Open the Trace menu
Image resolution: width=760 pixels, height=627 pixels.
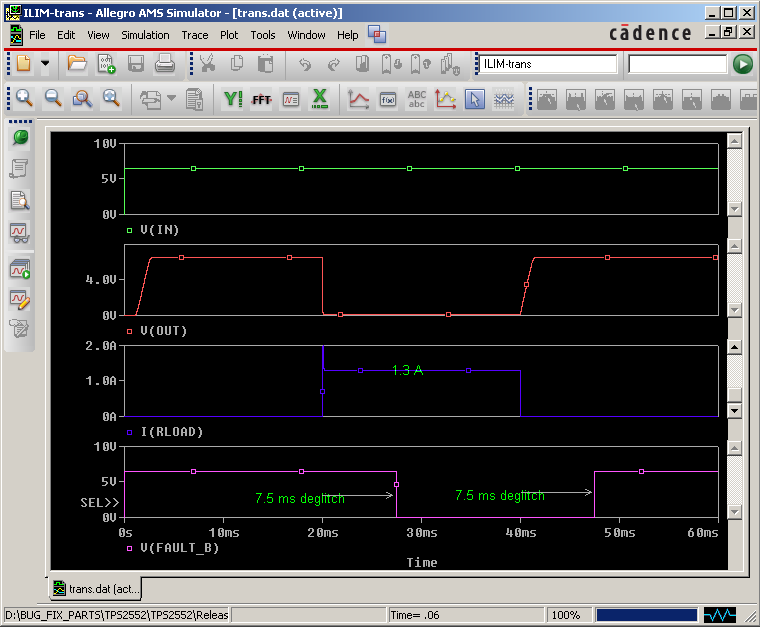(195, 35)
